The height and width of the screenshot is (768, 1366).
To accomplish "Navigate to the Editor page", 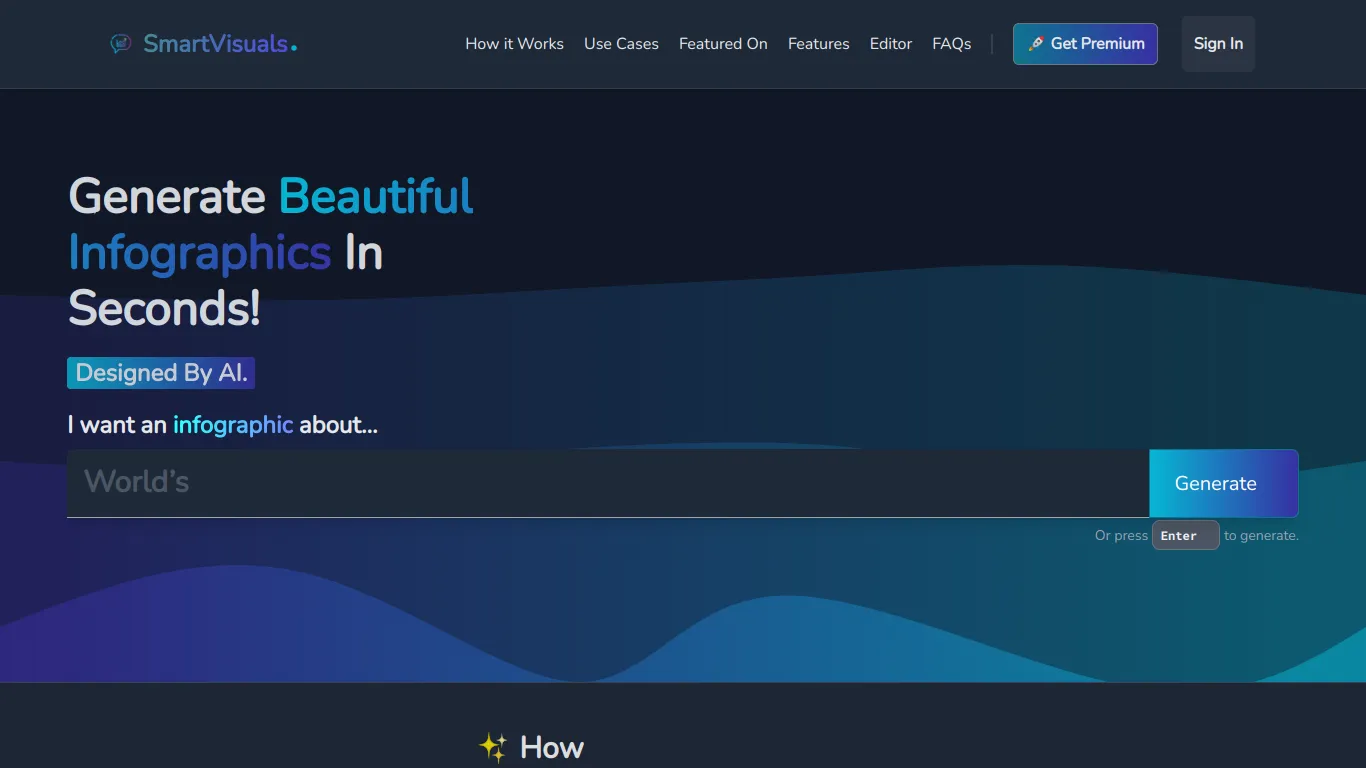I will 890,44.
